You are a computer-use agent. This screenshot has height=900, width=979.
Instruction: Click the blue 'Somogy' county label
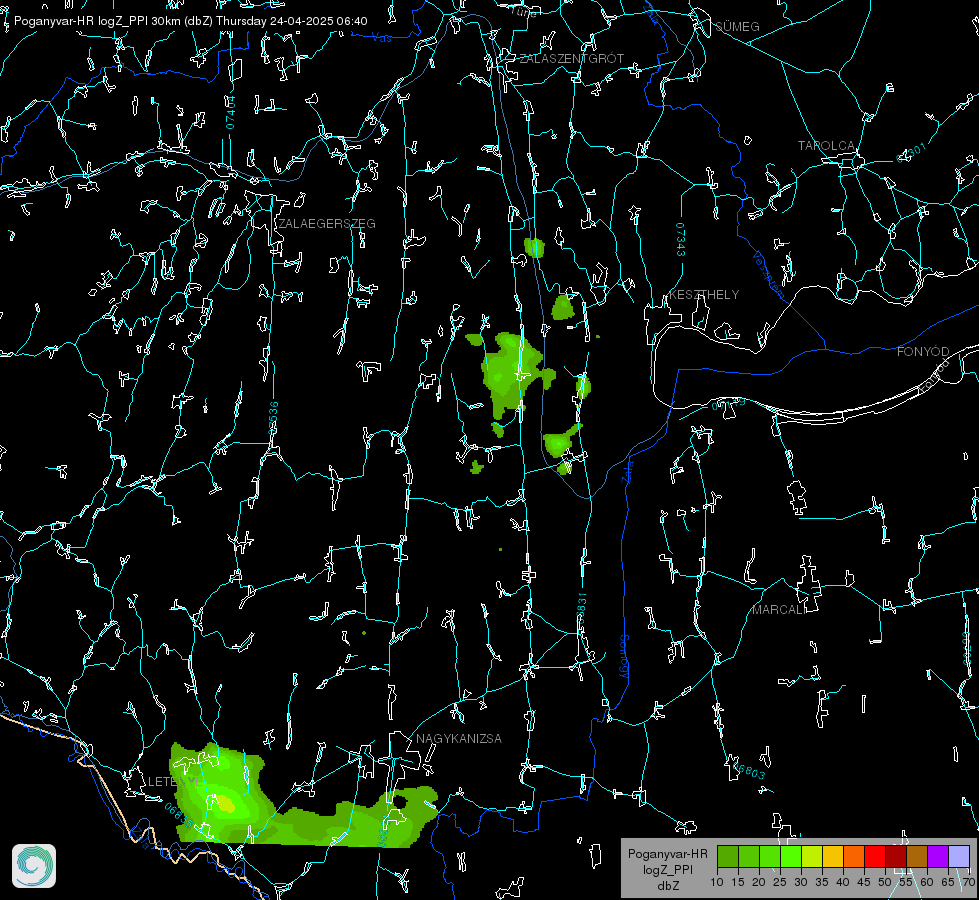[x=624, y=658]
